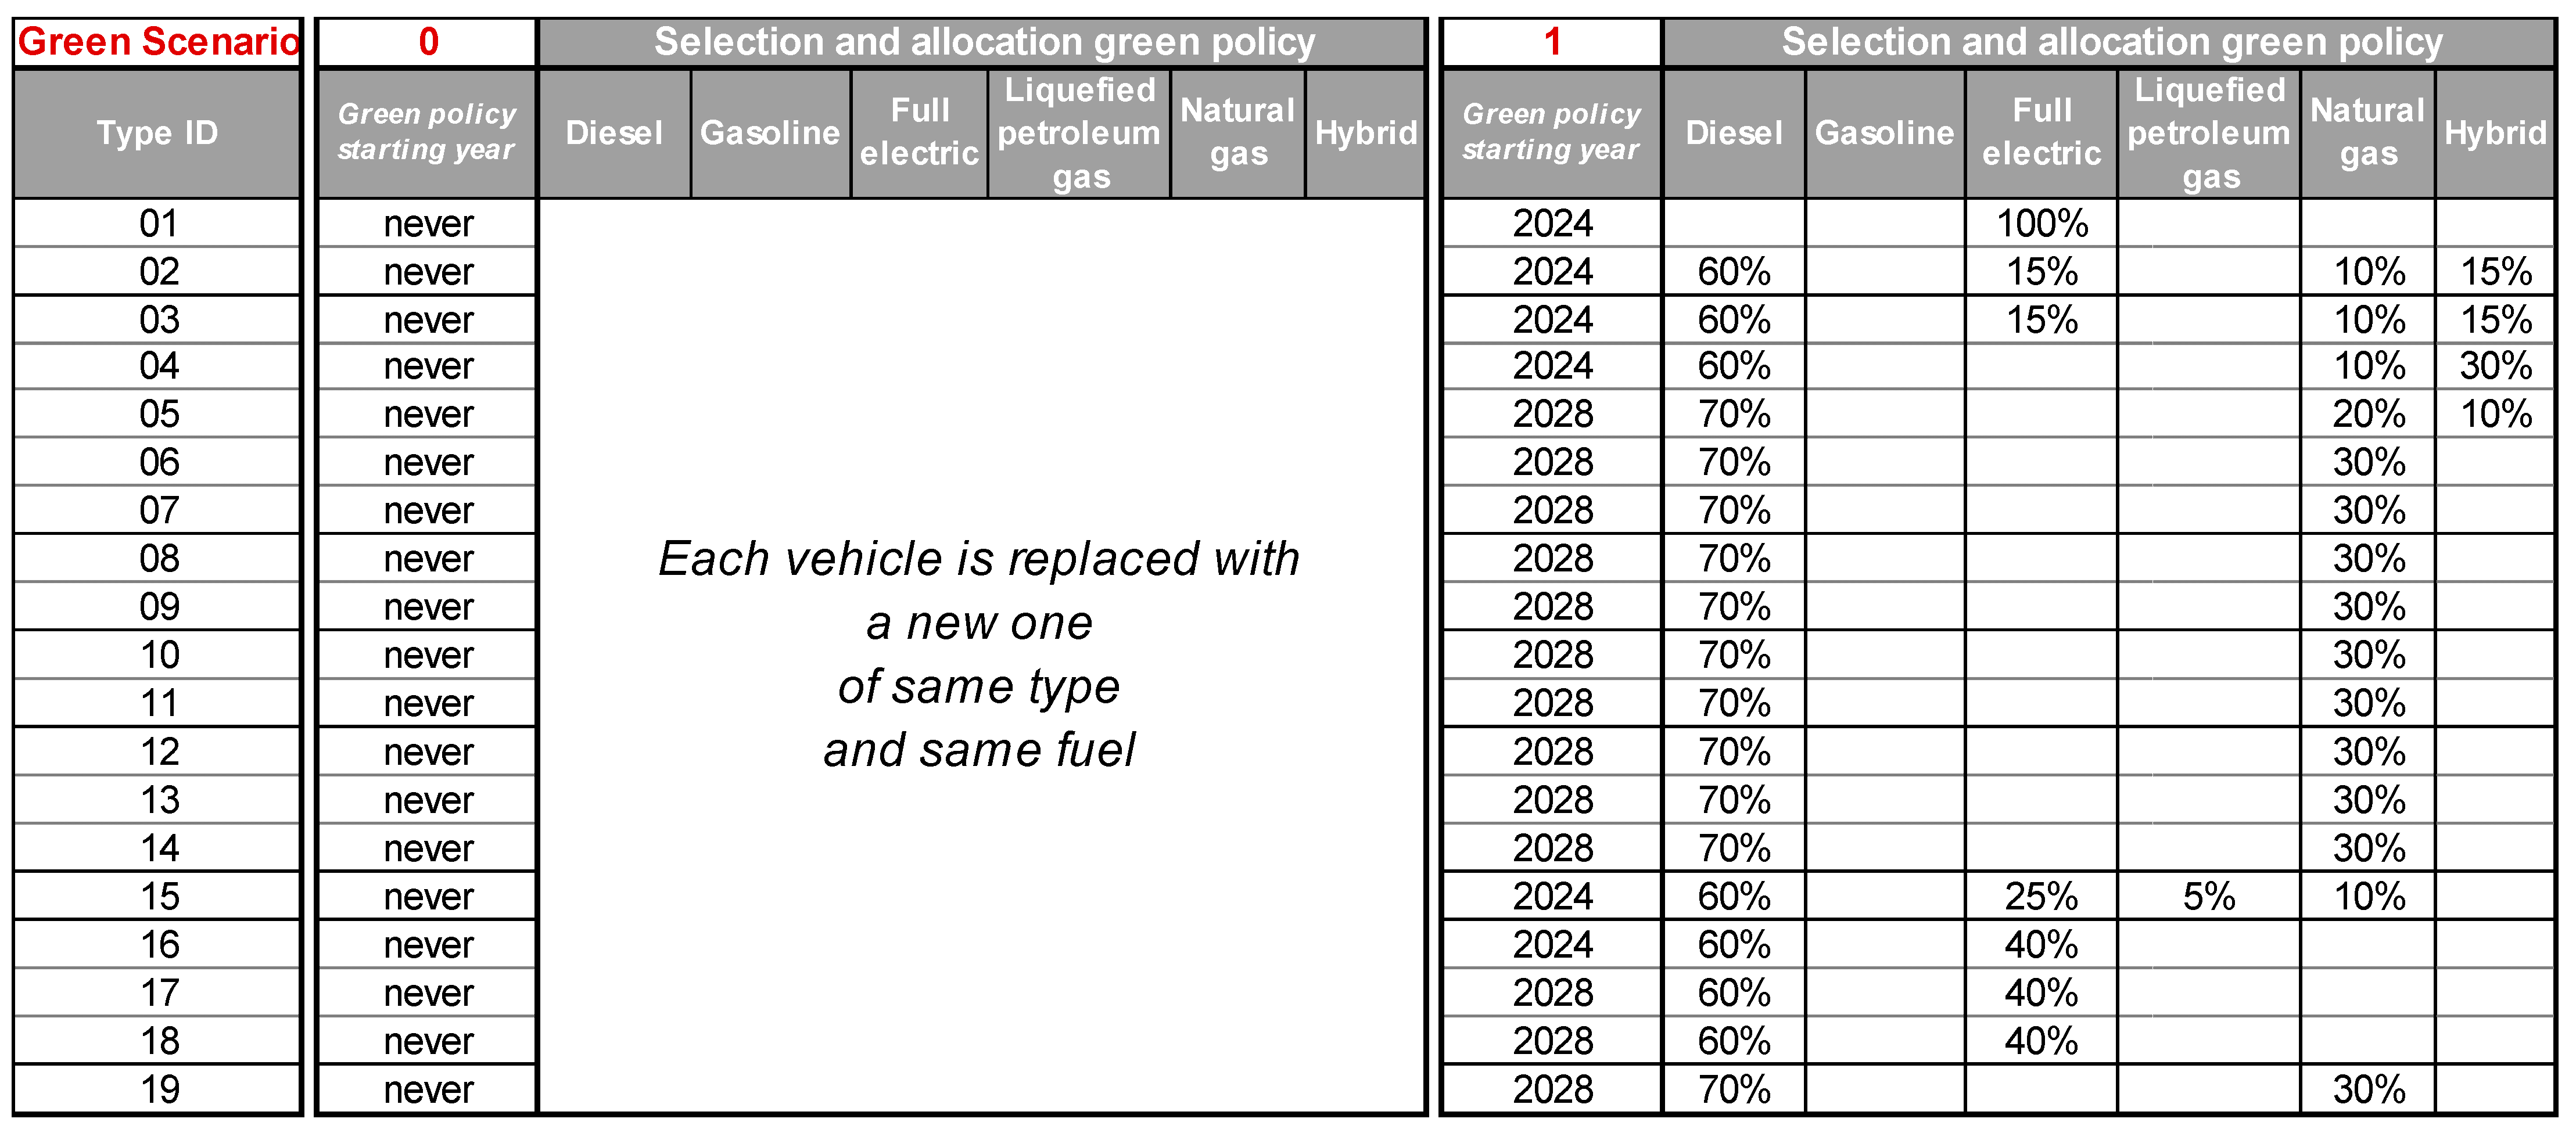Screen dimensions: 2576x1133
Task: Click the red scenario 1 header cell
Action: [x=1552, y=42]
